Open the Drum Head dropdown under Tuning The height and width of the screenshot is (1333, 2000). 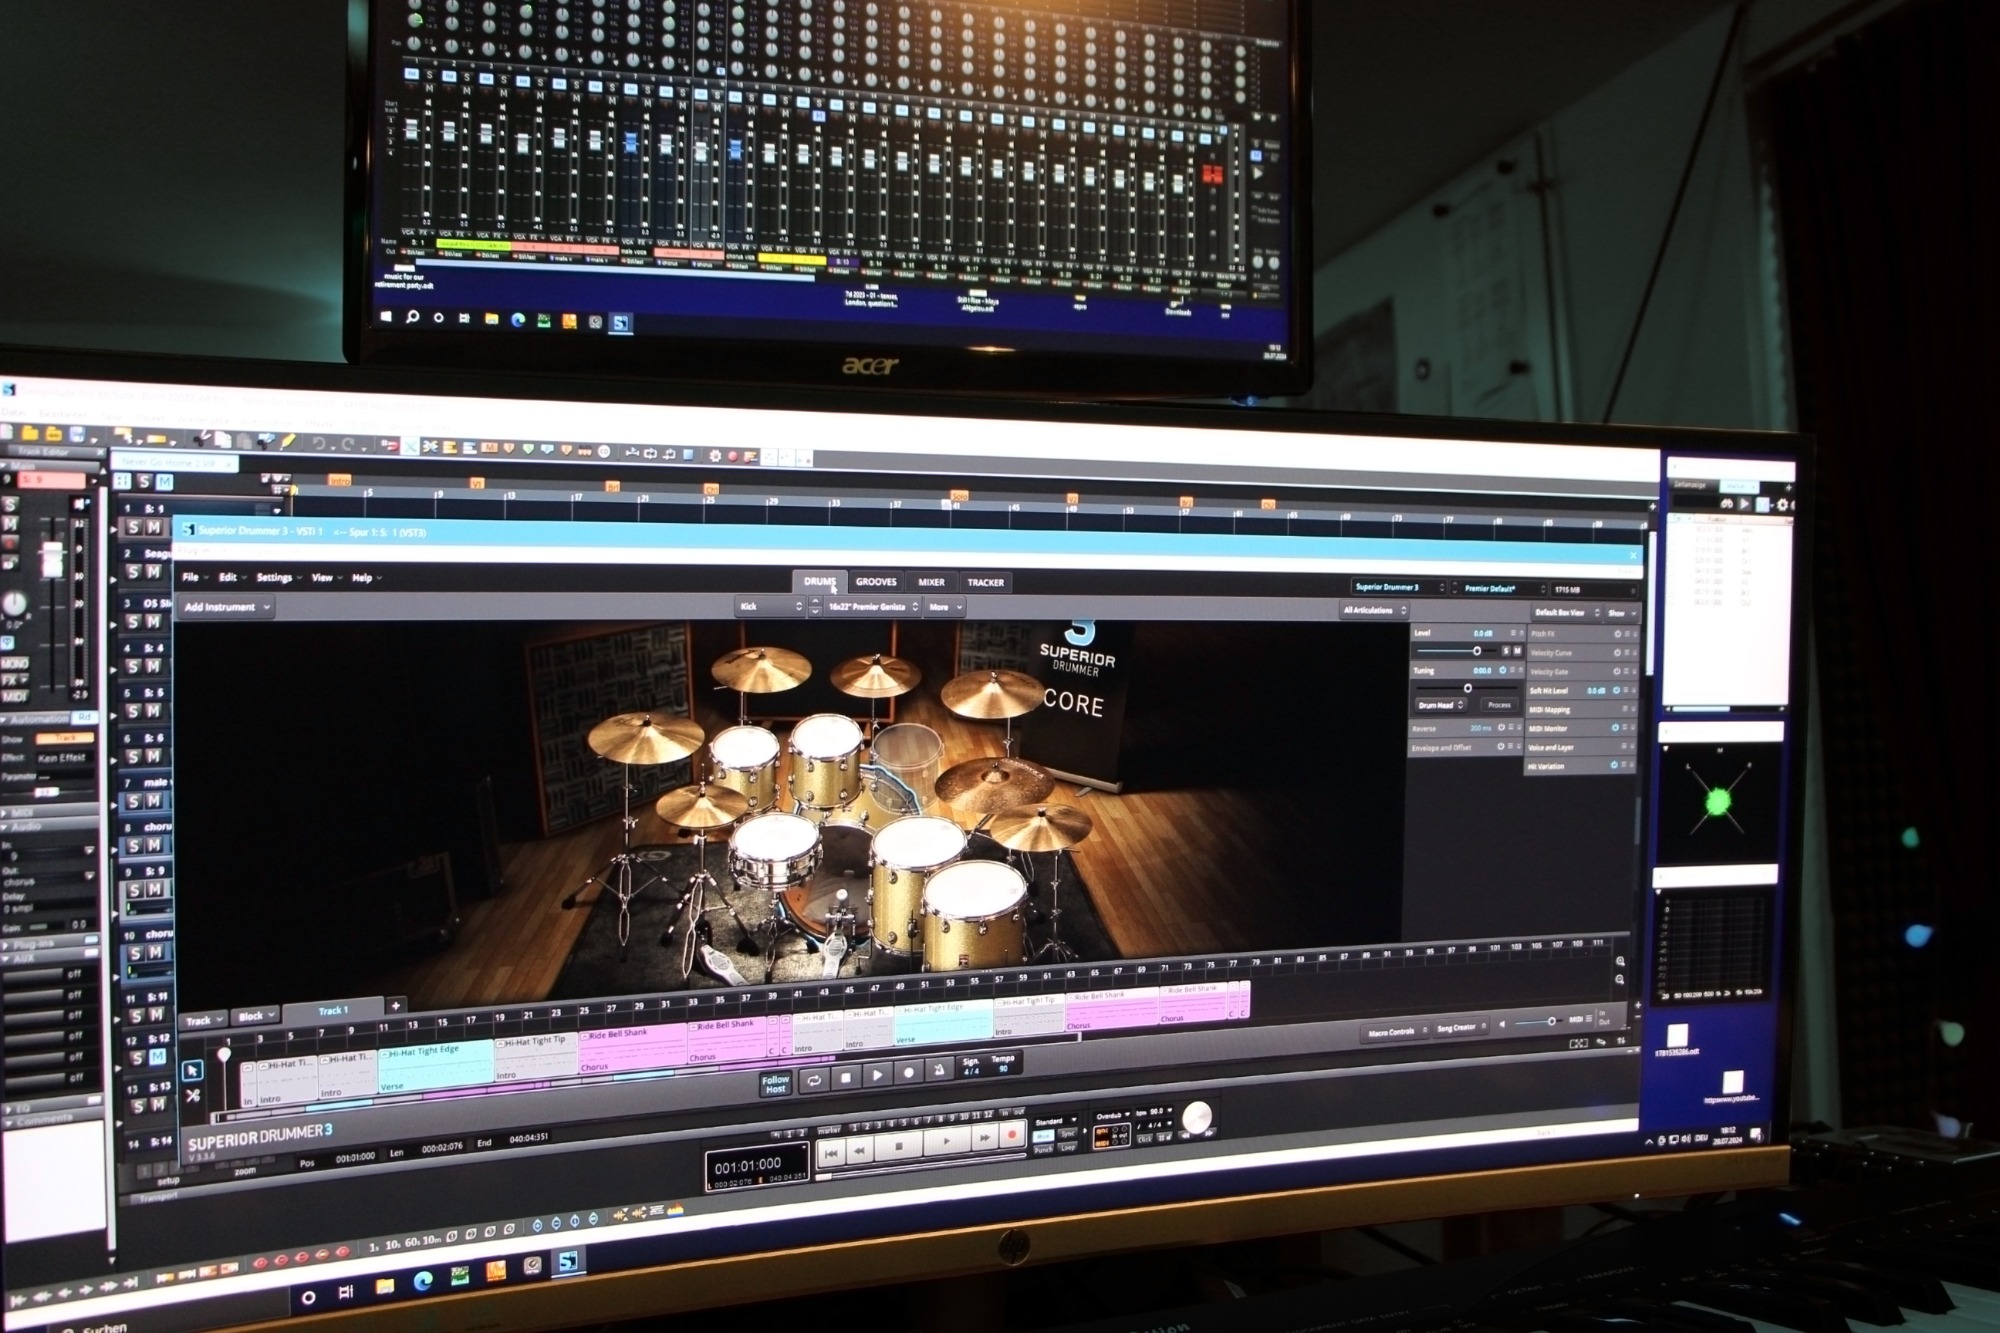point(1440,705)
